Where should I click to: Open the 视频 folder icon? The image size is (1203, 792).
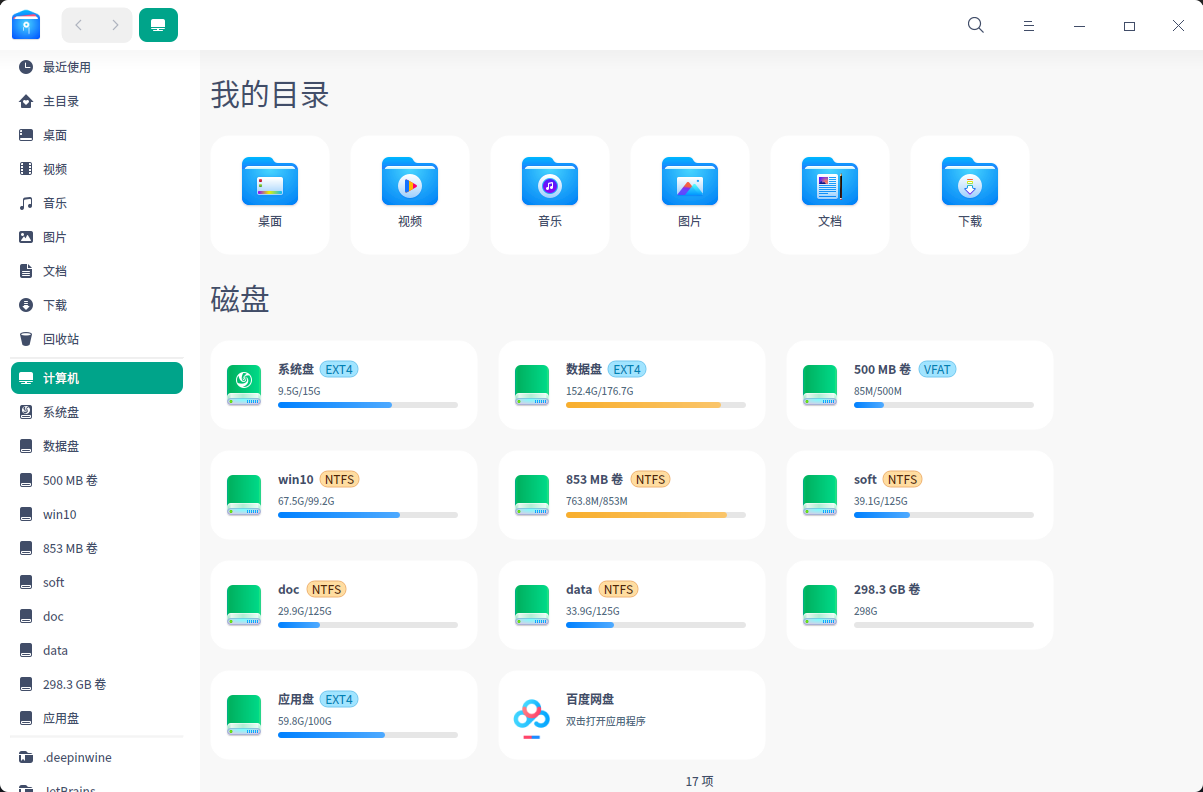[410, 183]
